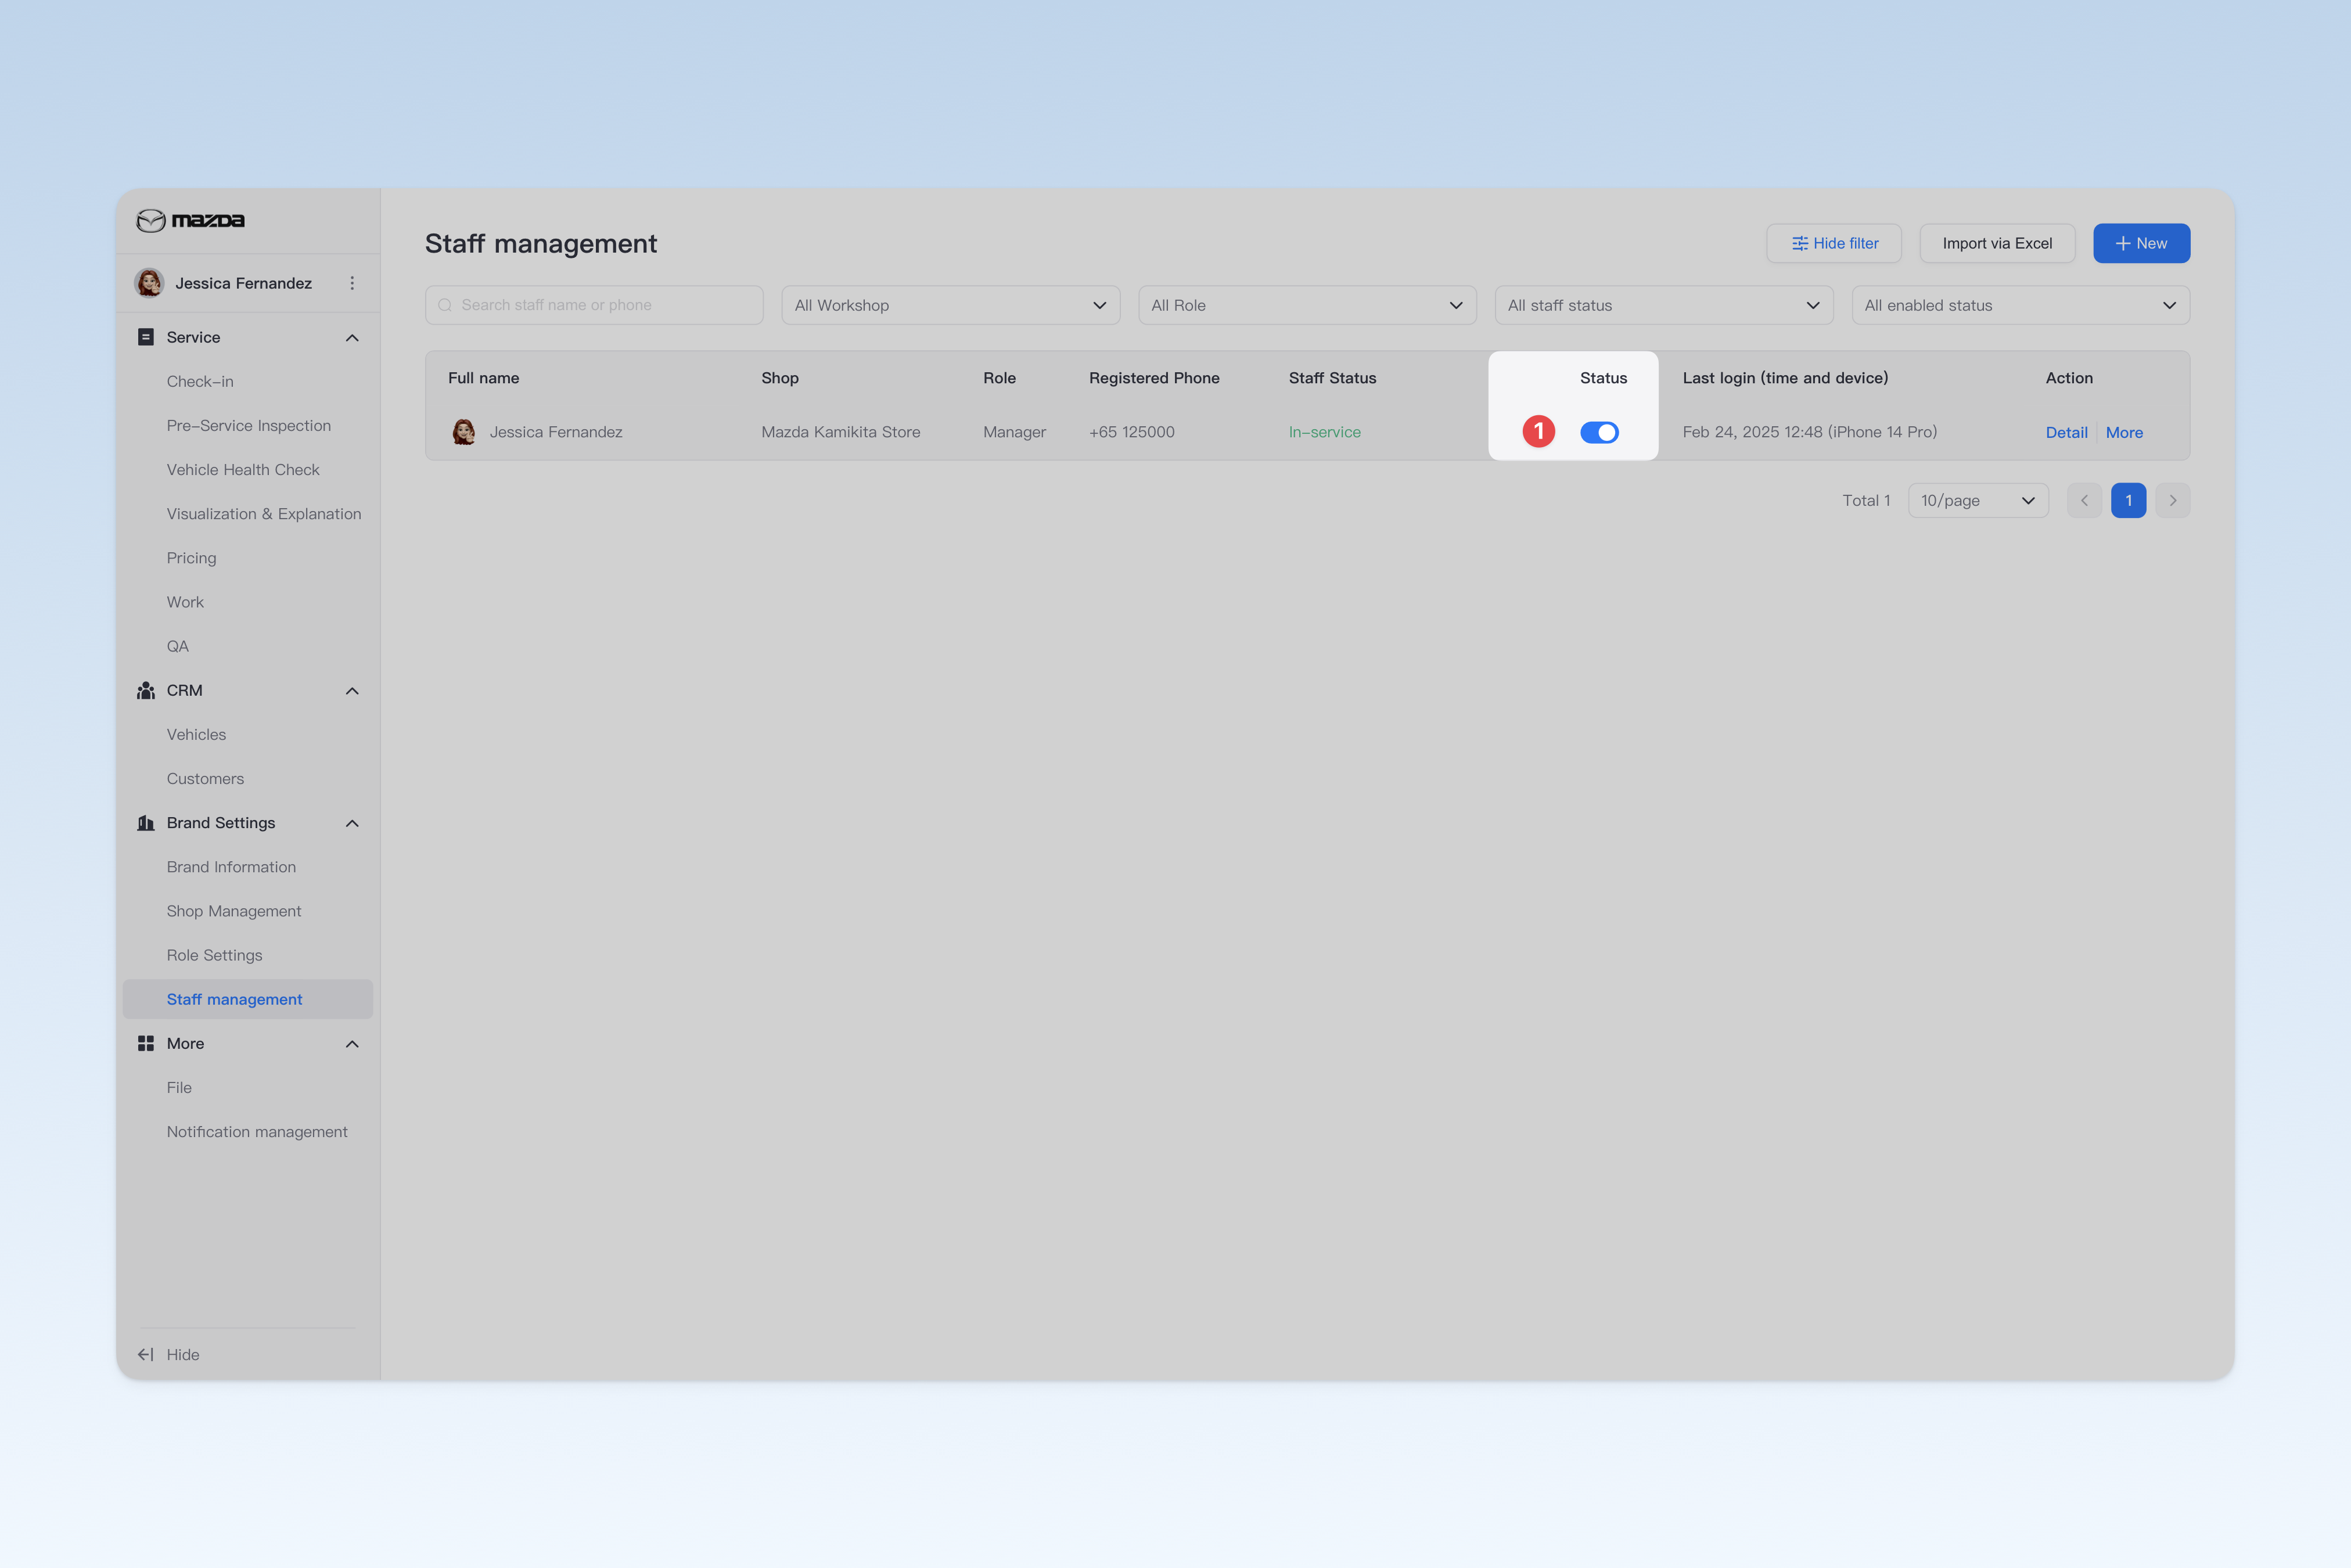Click Jessica Fernandez's avatar in the table row
The height and width of the screenshot is (1568, 2351).
pyautogui.click(x=463, y=432)
